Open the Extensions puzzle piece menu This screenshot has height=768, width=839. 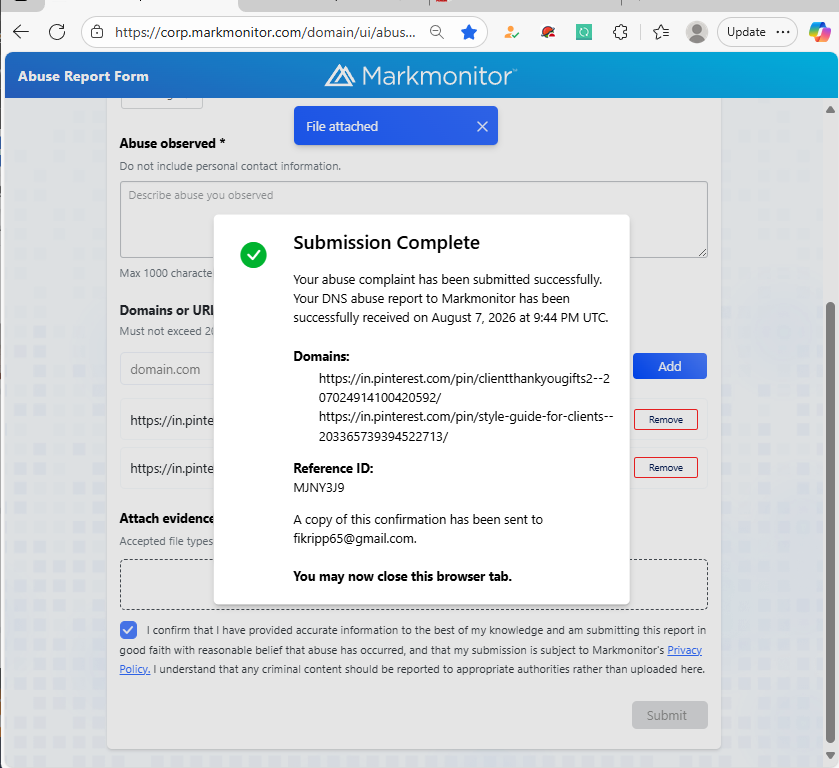click(x=620, y=32)
